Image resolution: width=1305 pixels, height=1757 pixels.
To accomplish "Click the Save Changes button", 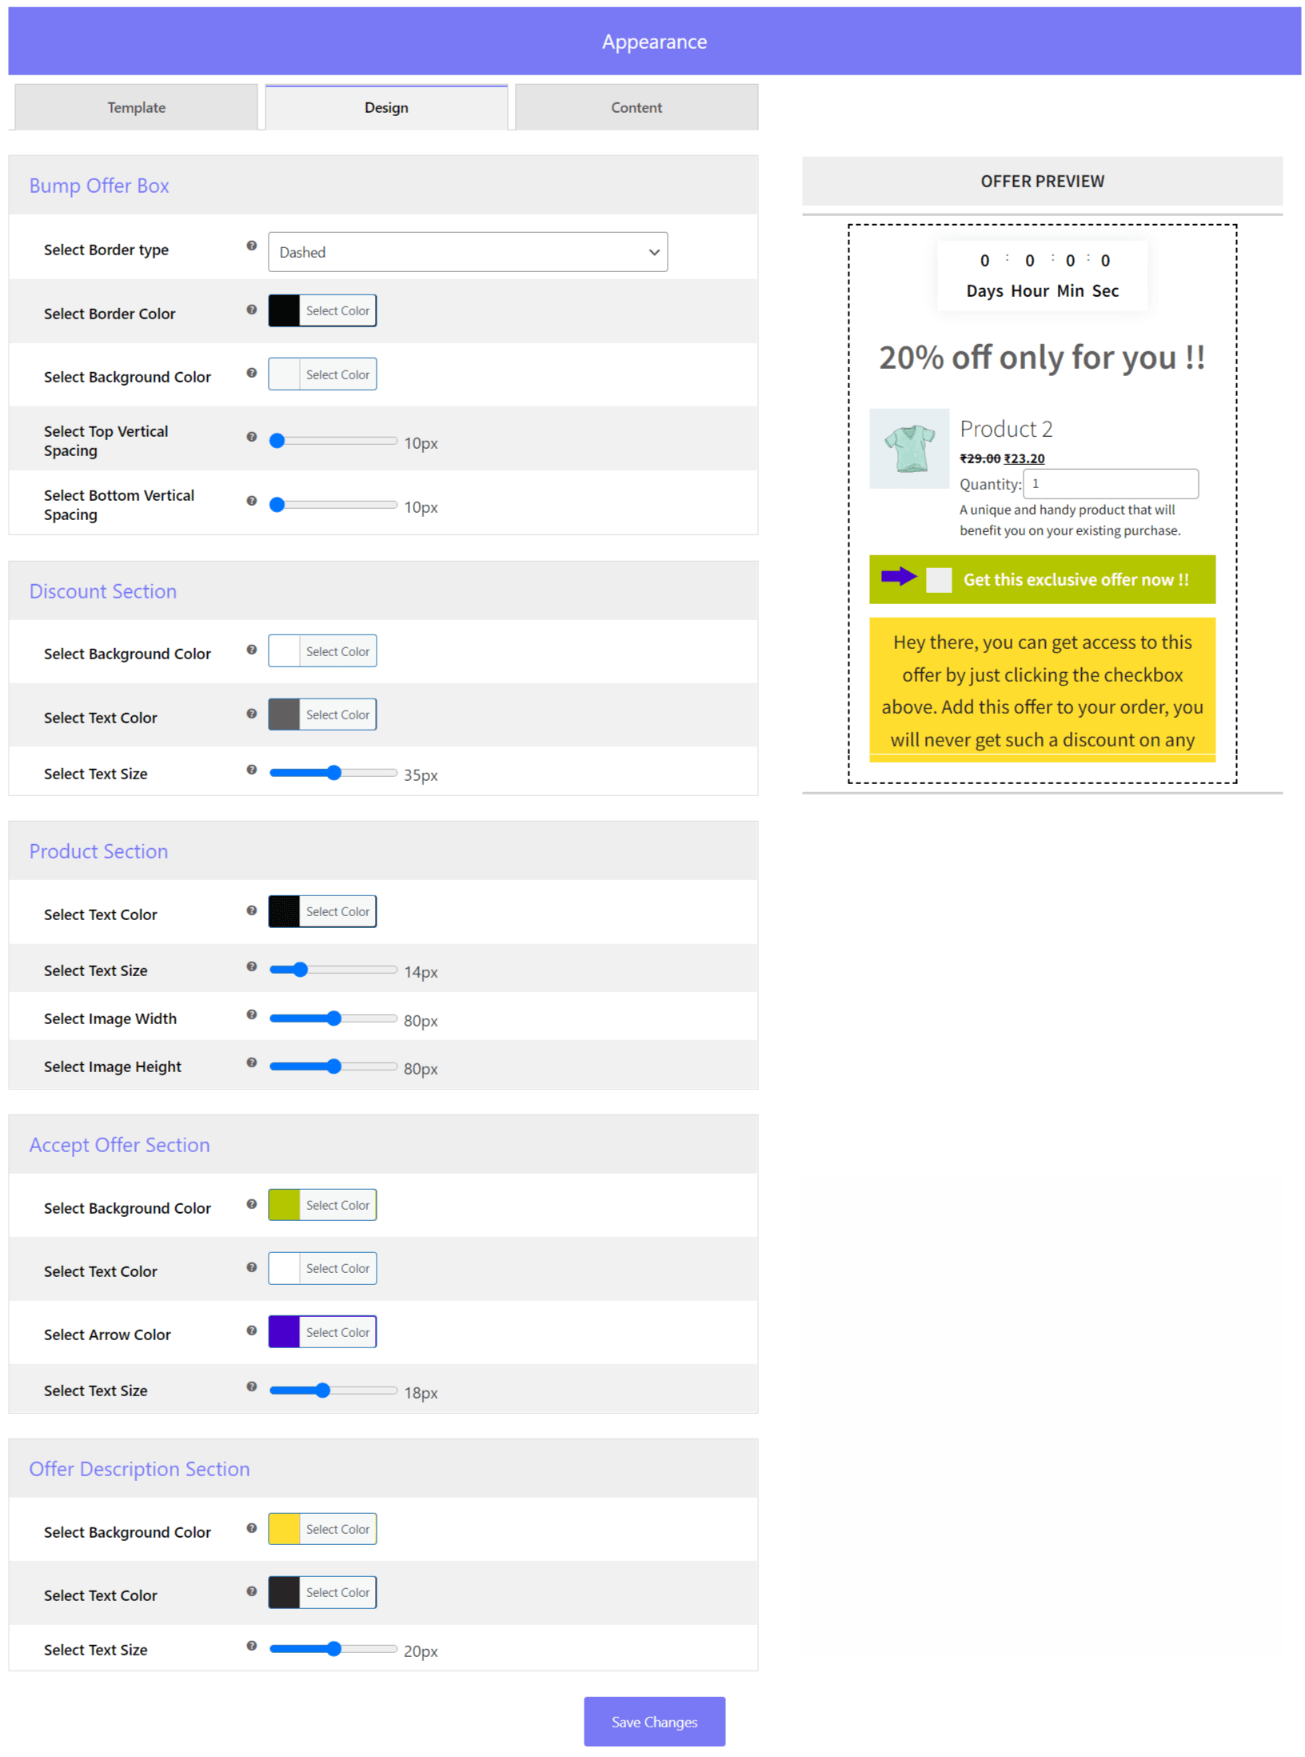I will (x=655, y=1722).
